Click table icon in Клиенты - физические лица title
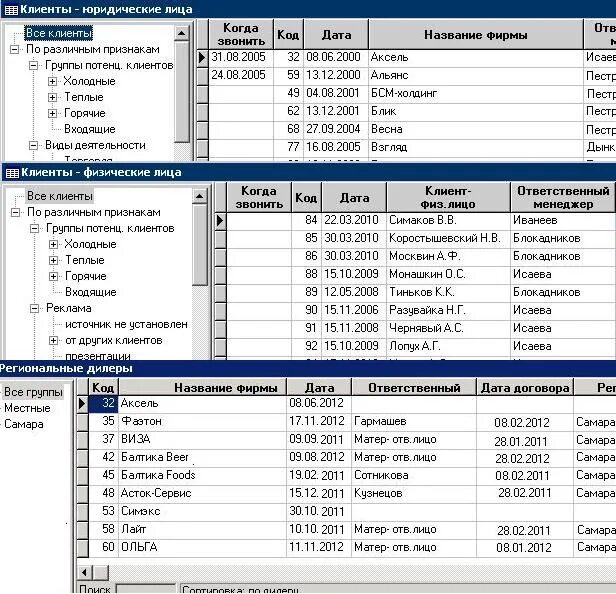The image size is (616, 594). coord(12,173)
